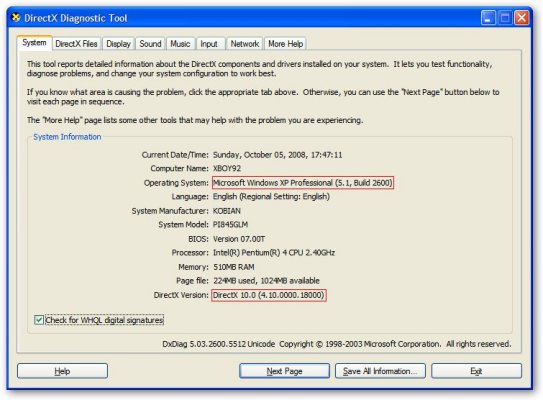Minimize the DirectX Diagnostic Tool window
Screen dimensions: 543x400
488,18
